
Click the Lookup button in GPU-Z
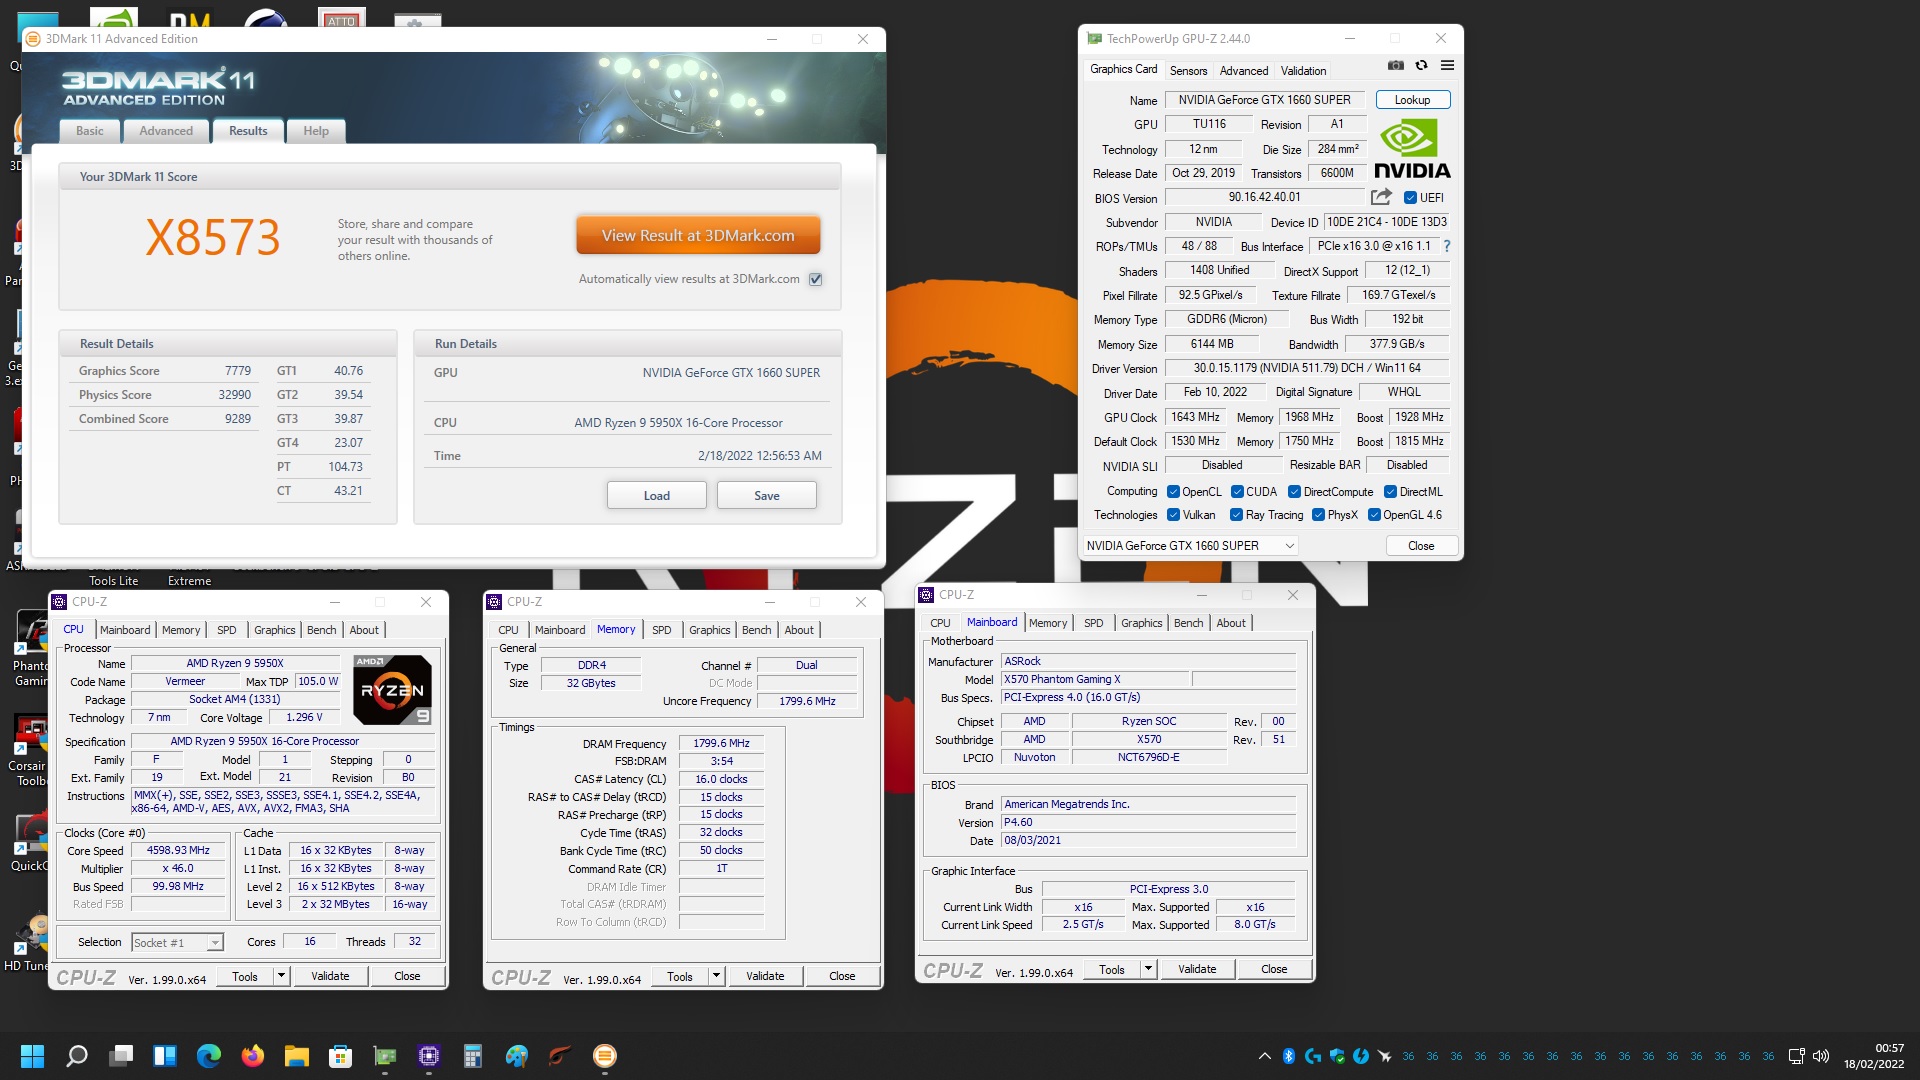[x=1412, y=100]
